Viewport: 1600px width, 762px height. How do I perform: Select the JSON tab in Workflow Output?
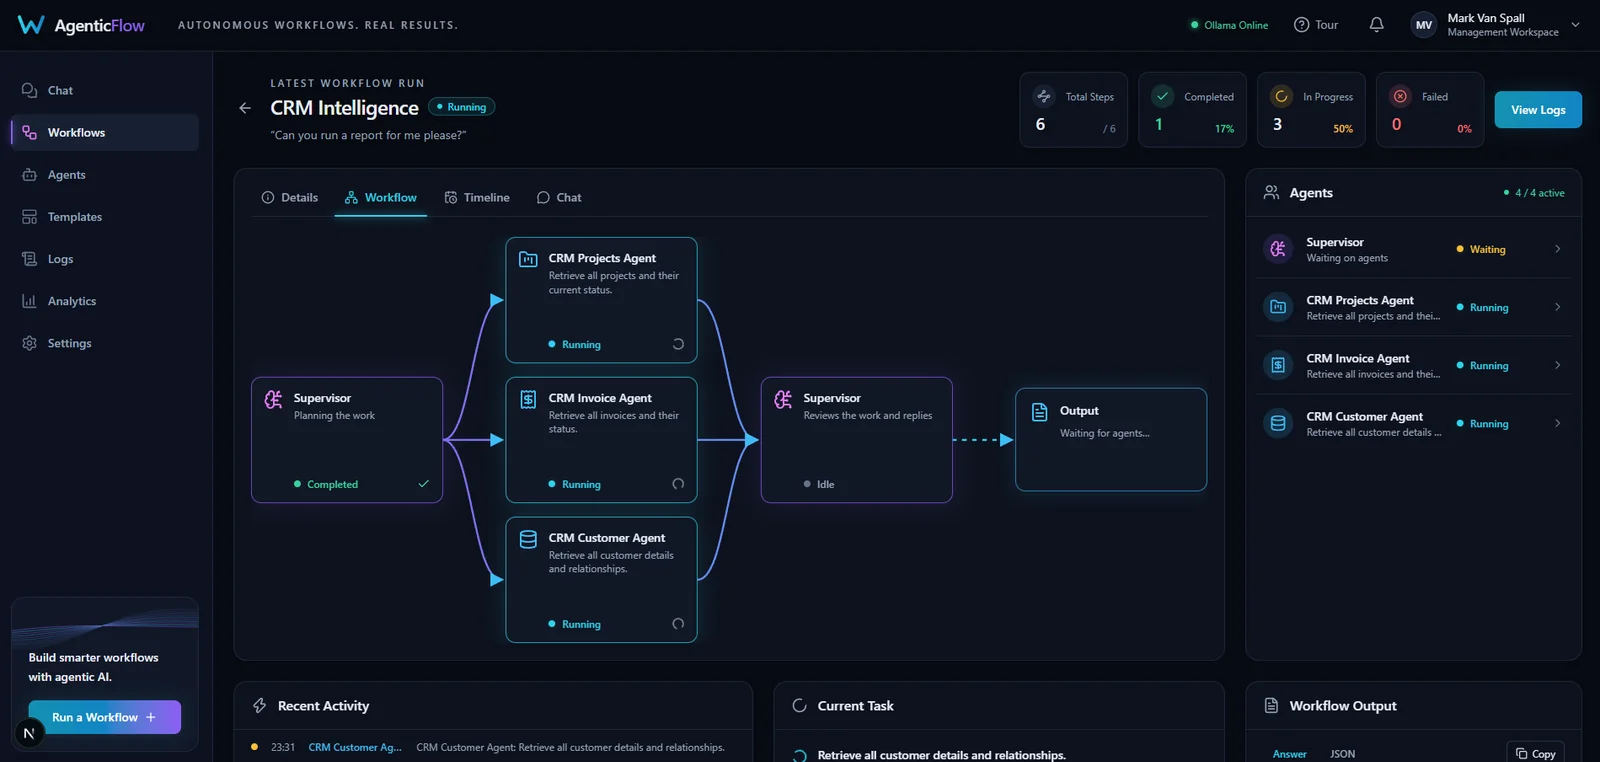pyautogui.click(x=1343, y=754)
